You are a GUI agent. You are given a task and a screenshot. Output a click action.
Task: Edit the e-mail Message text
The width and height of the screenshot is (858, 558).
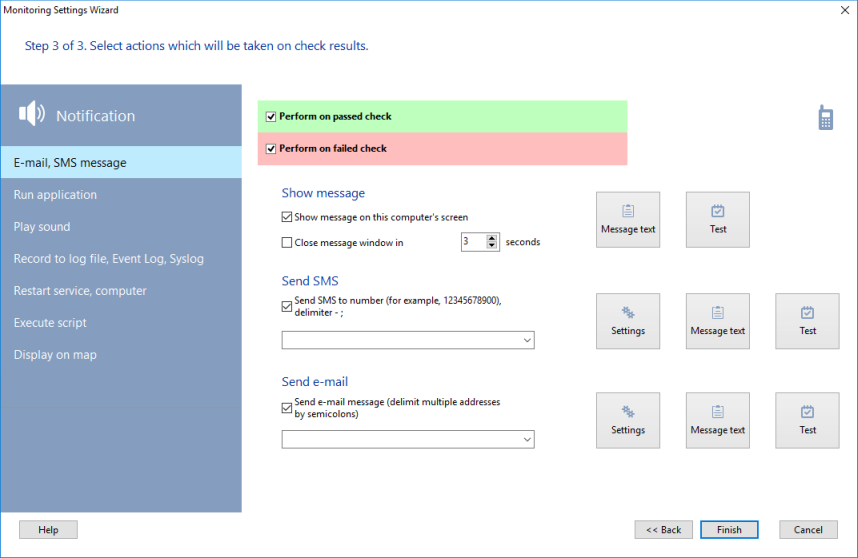pos(718,420)
